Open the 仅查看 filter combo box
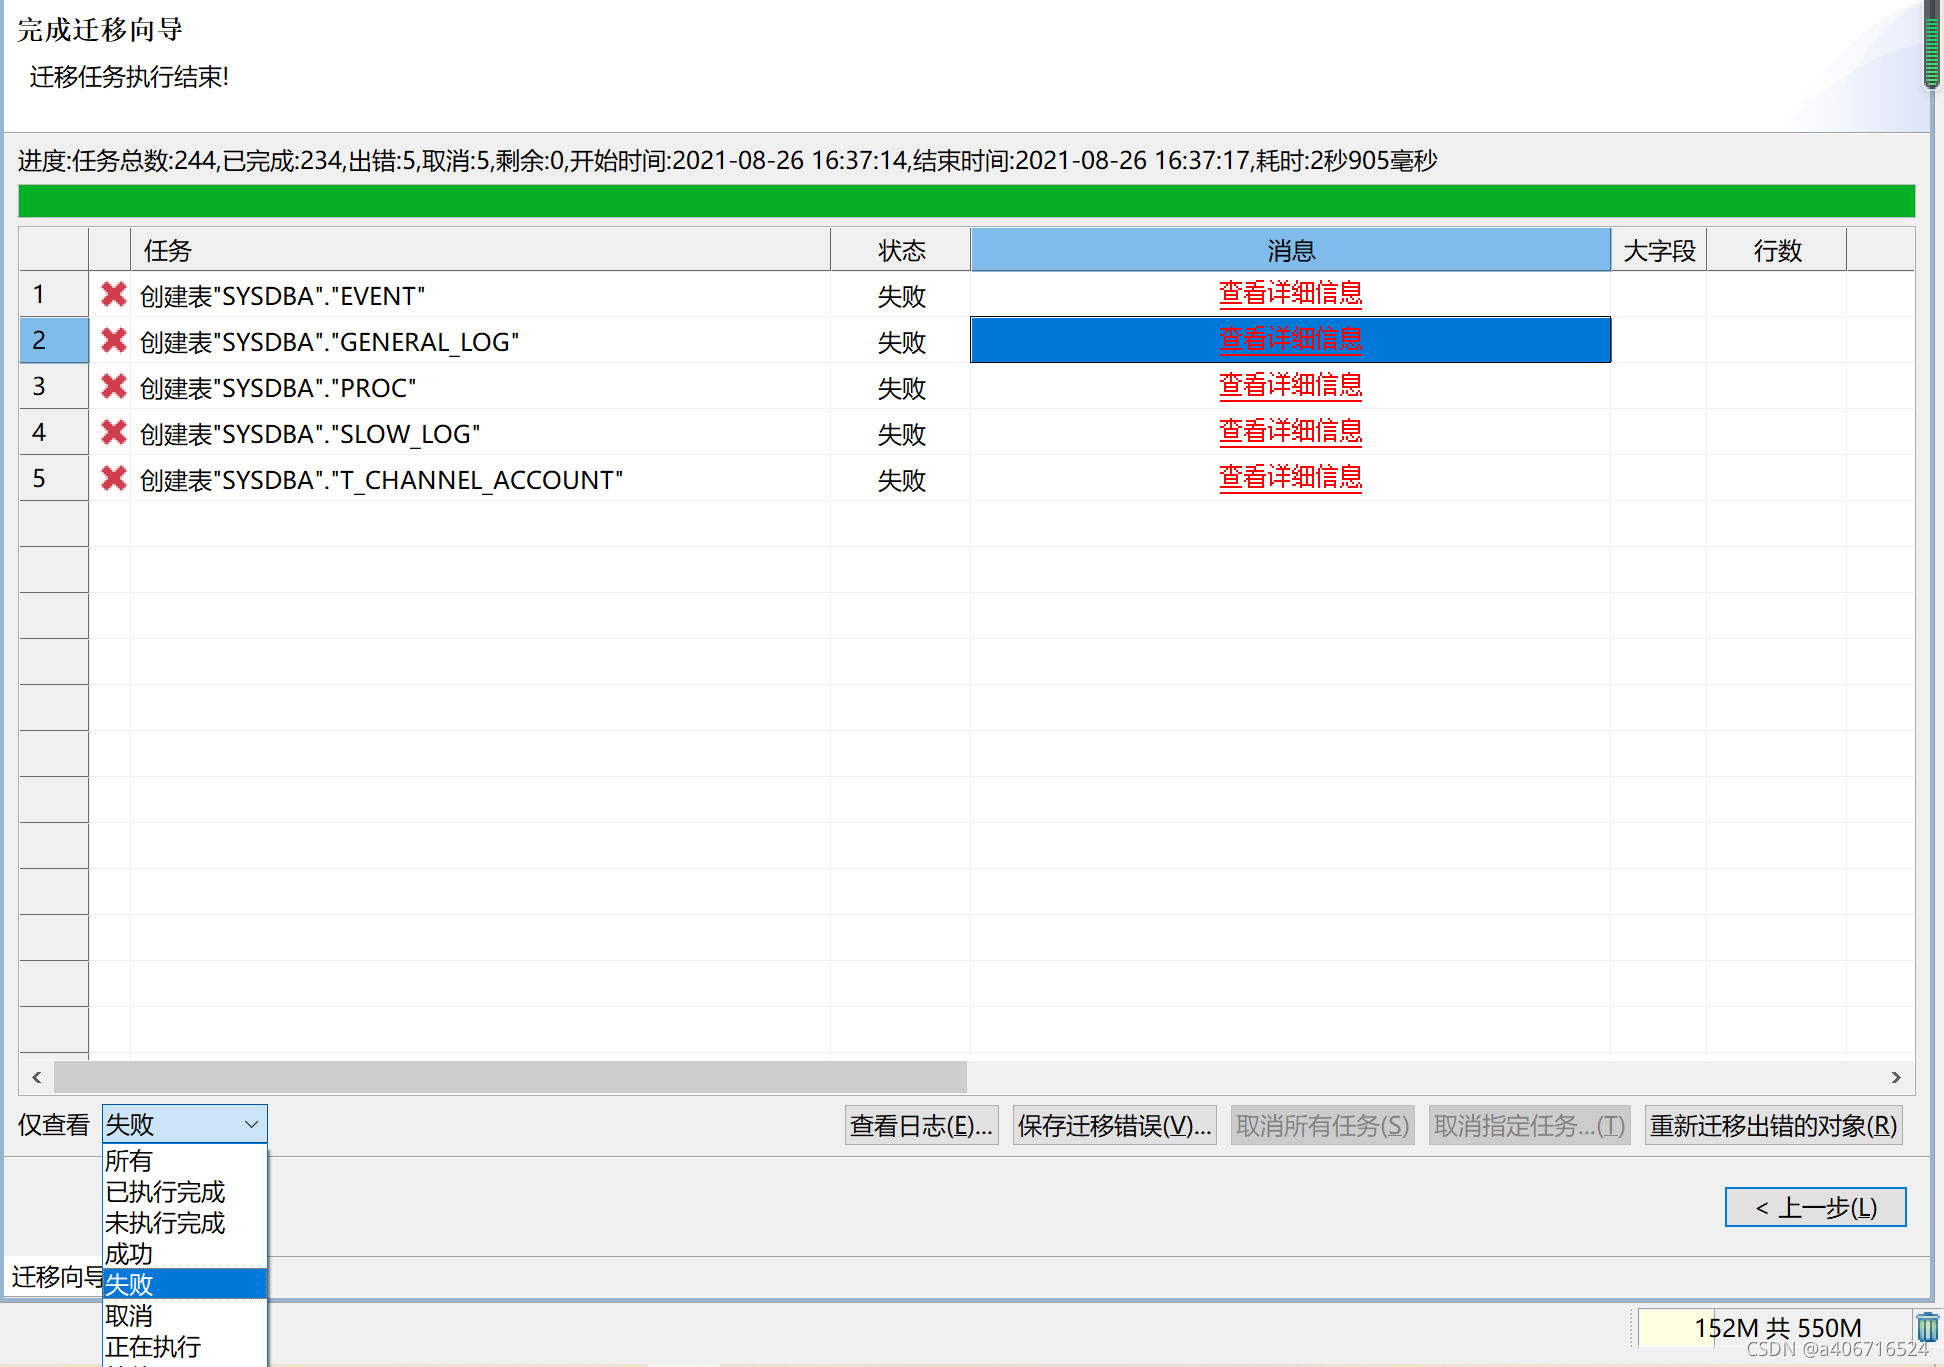The height and width of the screenshot is (1367, 1944). 184,1124
